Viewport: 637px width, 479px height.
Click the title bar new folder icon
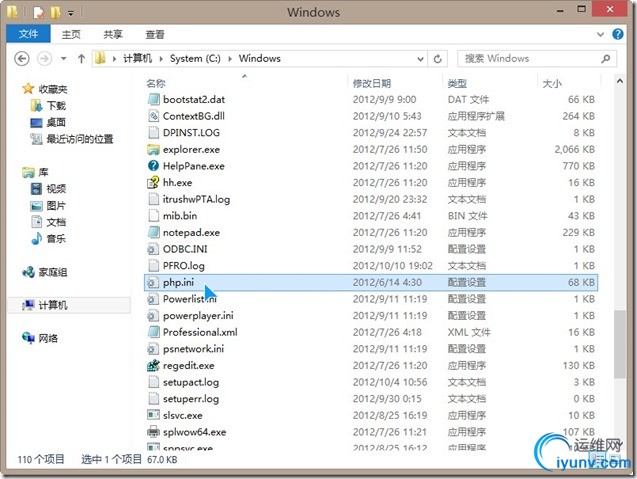55,12
